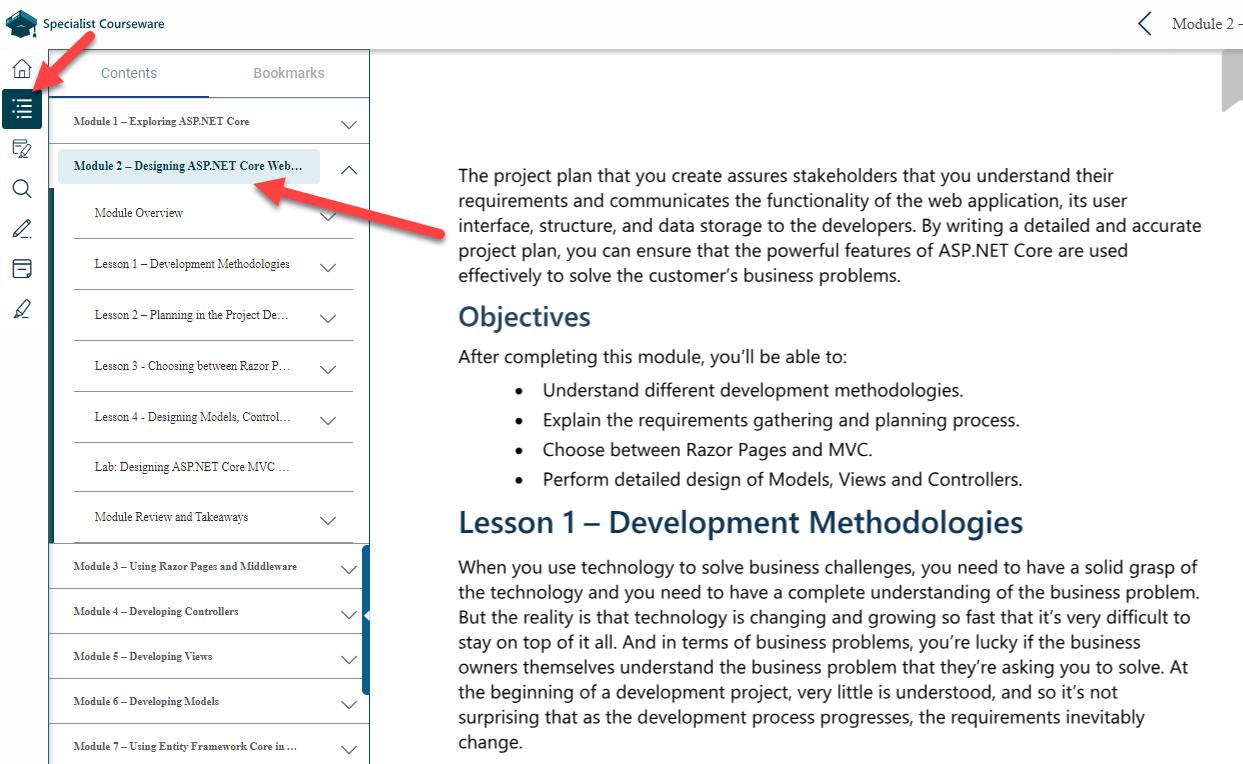Click the notes editing icon in the sidebar

(21, 148)
